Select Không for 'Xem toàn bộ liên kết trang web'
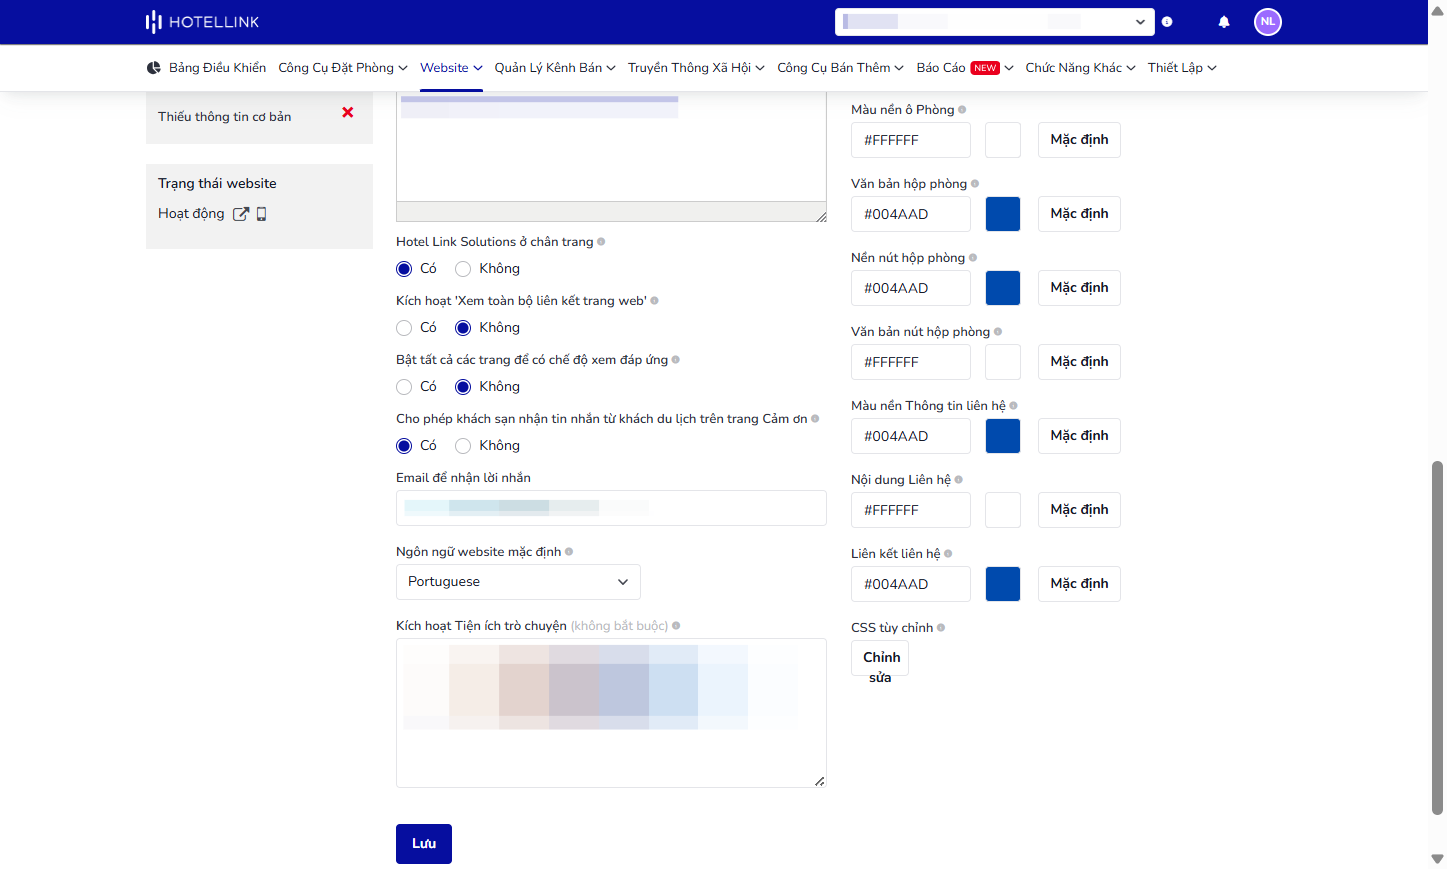The width and height of the screenshot is (1447, 869). 463,328
